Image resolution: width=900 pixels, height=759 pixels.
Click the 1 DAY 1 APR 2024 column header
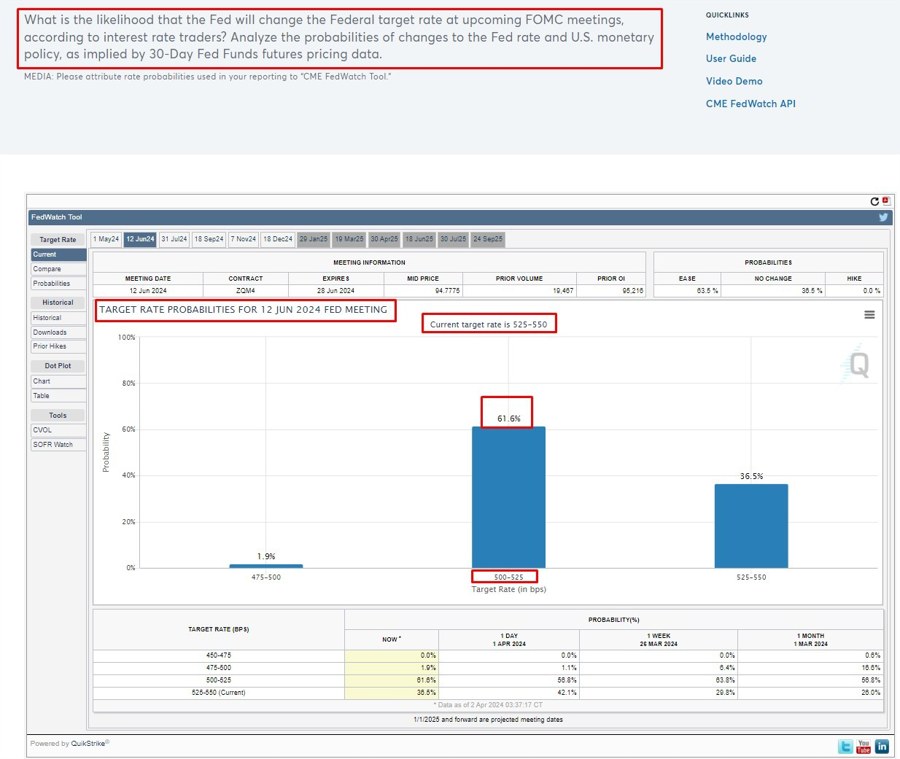click(x=509, y=640)
